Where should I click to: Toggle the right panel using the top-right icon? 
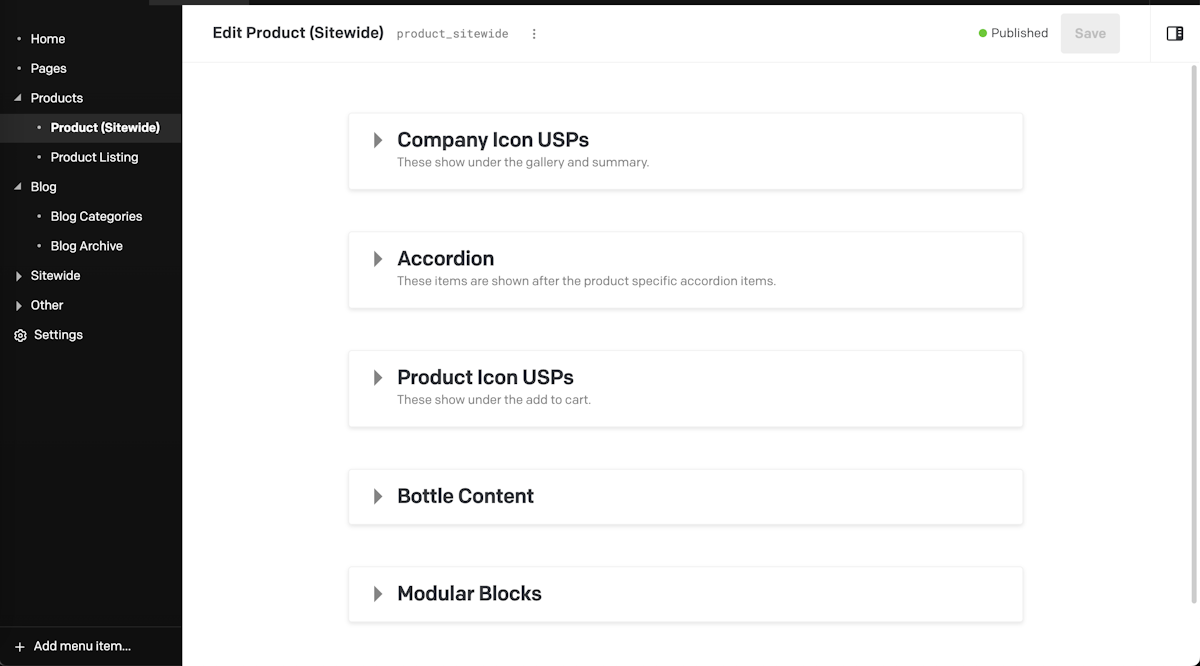1173,33
